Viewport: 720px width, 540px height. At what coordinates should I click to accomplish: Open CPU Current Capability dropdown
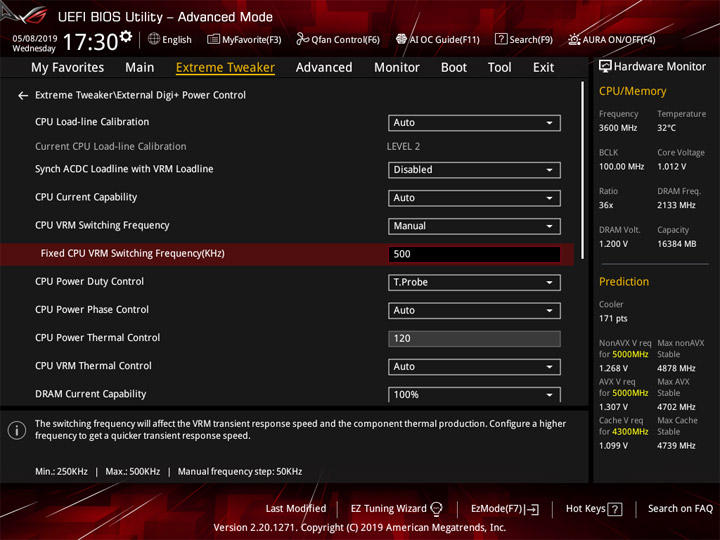(x=474, y=198)
